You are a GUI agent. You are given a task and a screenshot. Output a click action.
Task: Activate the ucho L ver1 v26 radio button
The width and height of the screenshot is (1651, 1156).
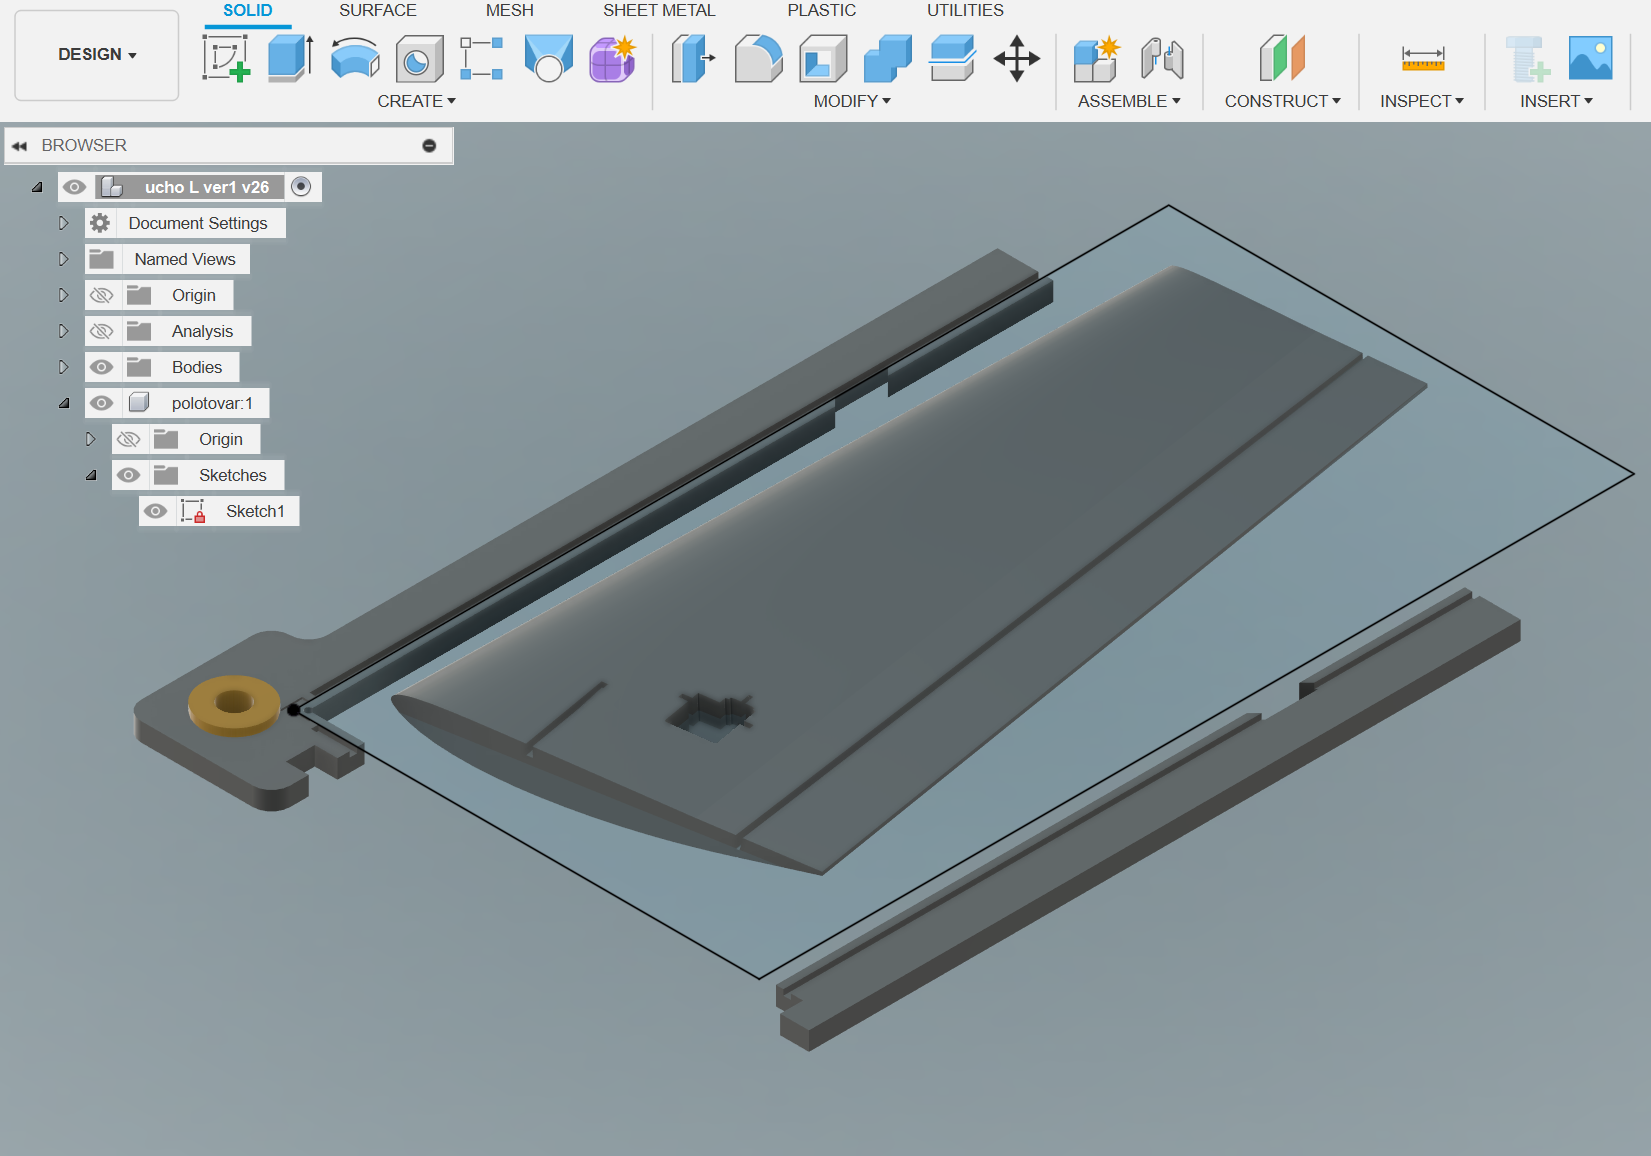(301, 187)
